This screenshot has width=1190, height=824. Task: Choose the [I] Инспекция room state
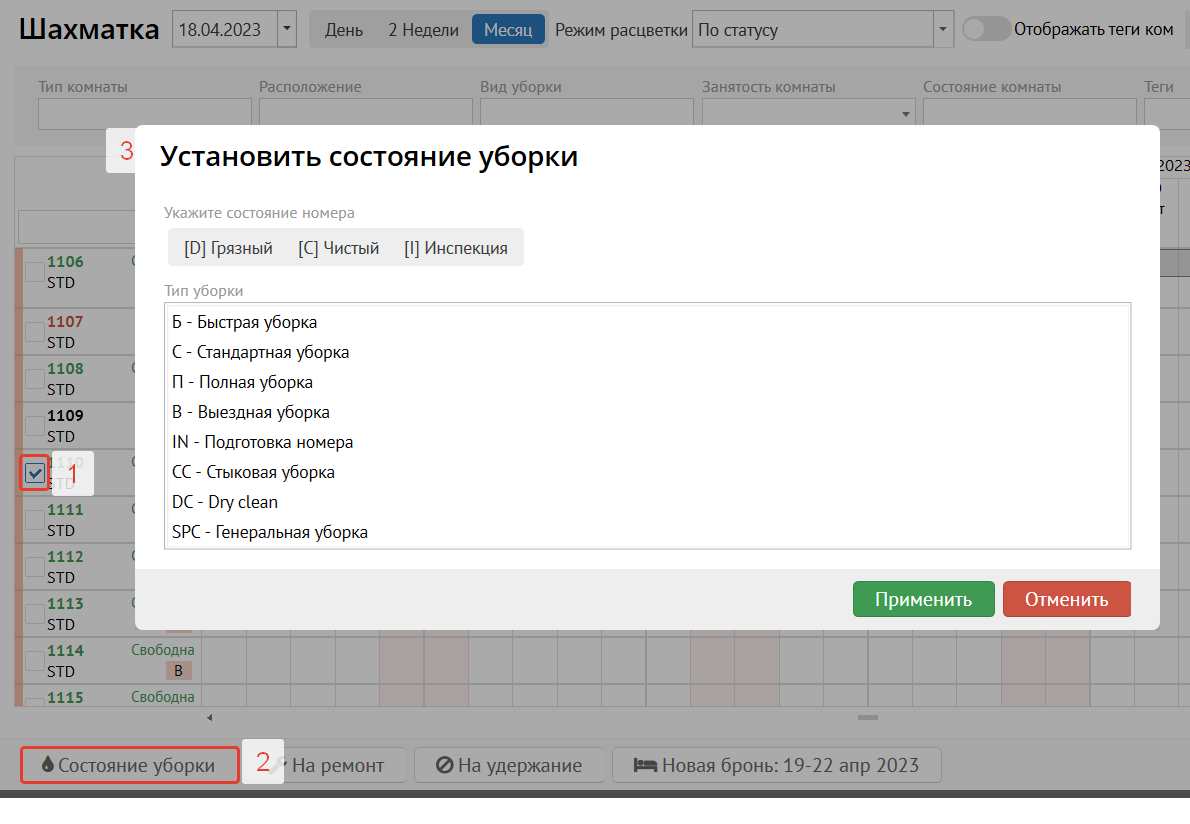(456, 248)
